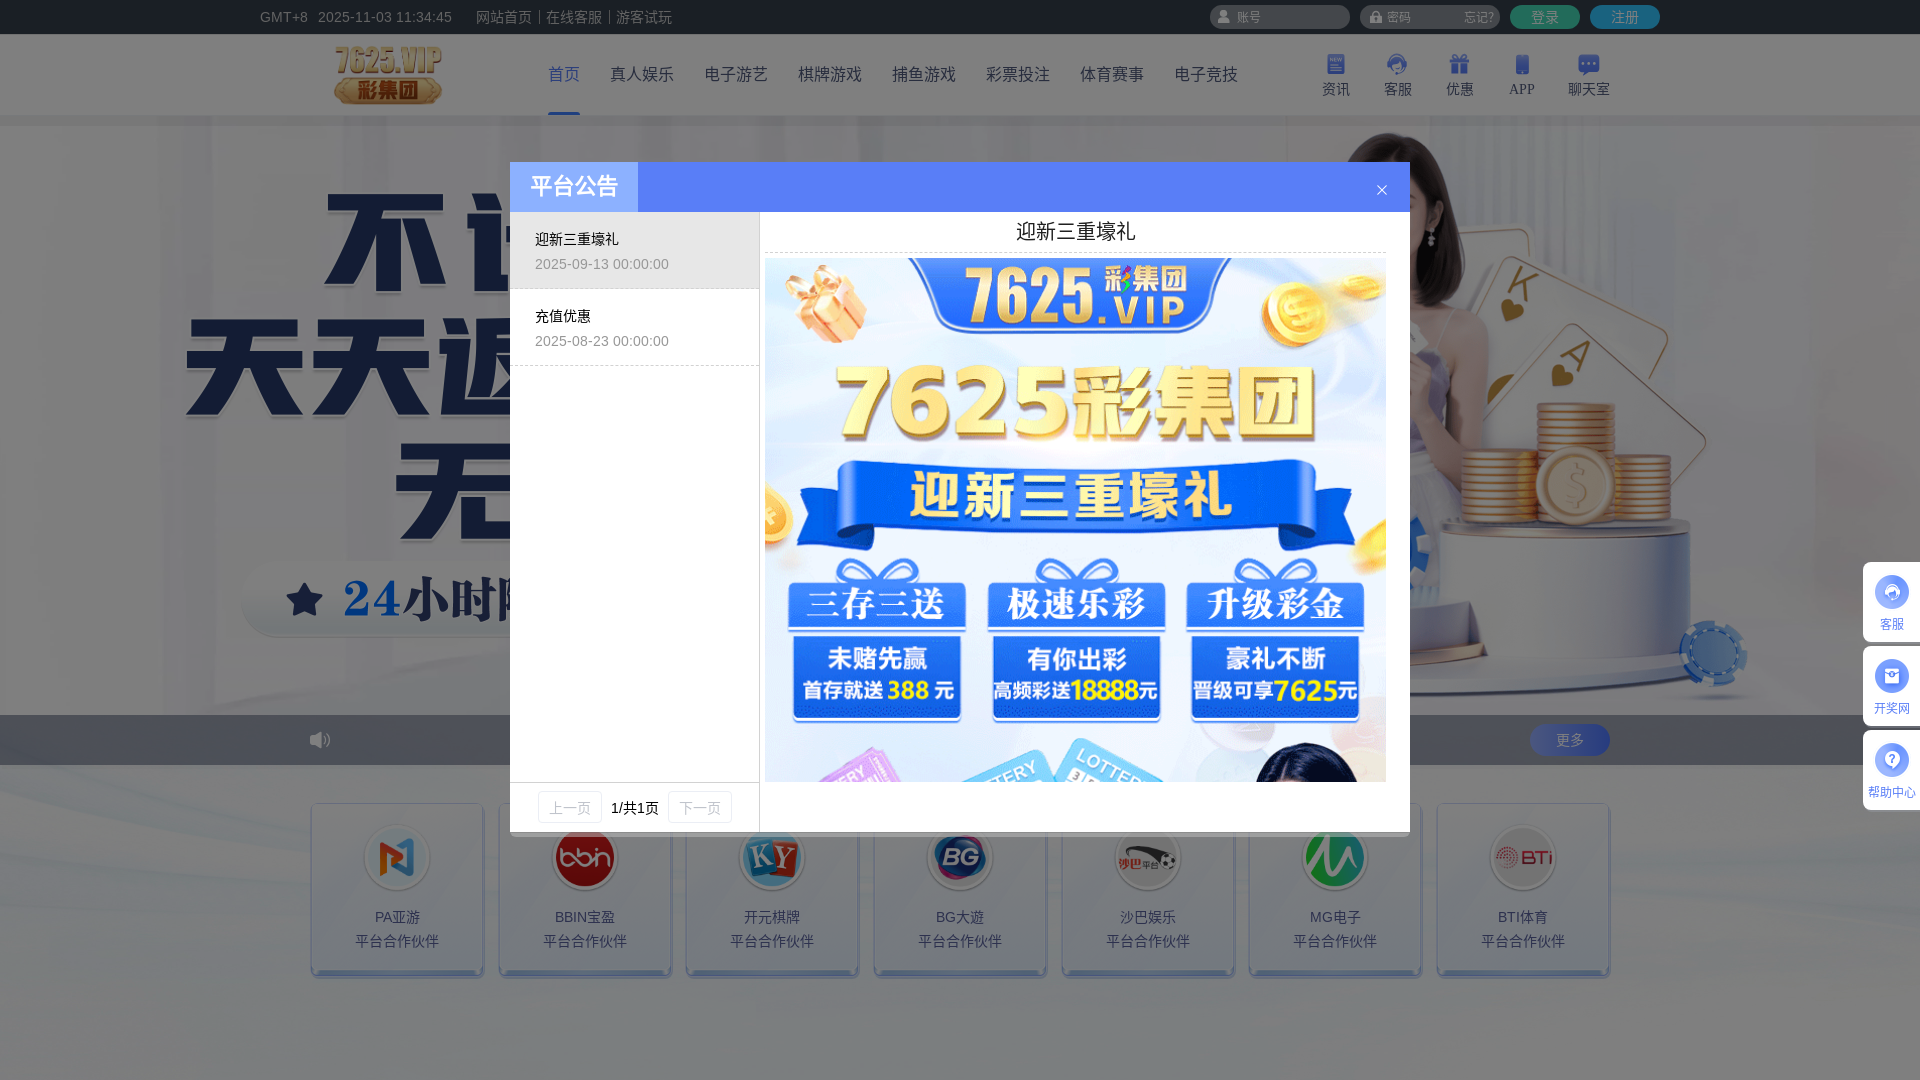Click the 下一页 next page button

(700, 807)
